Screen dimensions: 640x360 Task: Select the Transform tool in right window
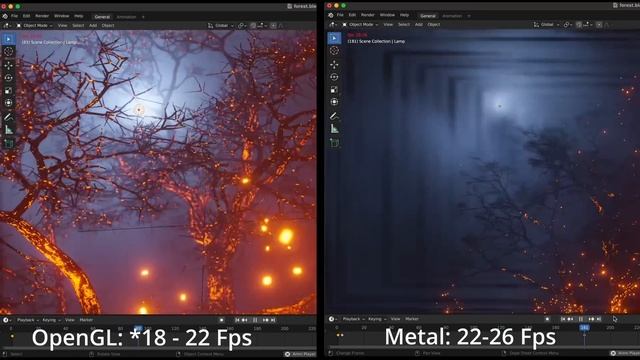(x=334, y=102)
